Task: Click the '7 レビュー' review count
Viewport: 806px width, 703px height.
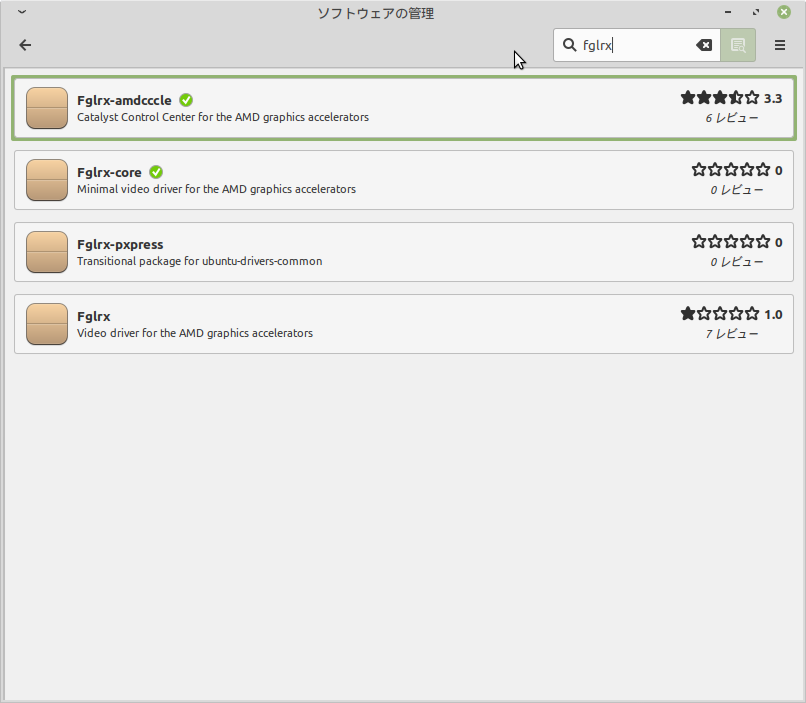Action: 731,334
